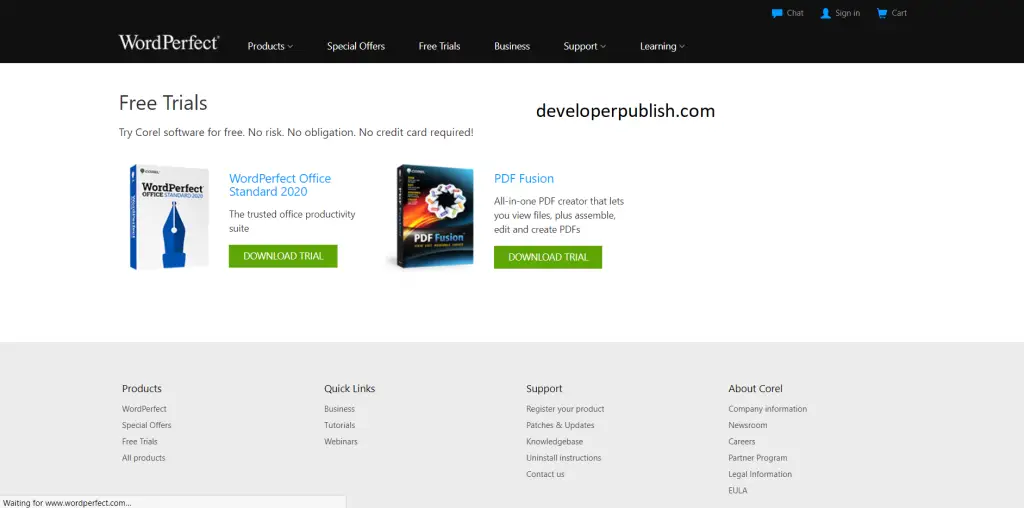Open Business in the top navigation

(x=512, y=46)
